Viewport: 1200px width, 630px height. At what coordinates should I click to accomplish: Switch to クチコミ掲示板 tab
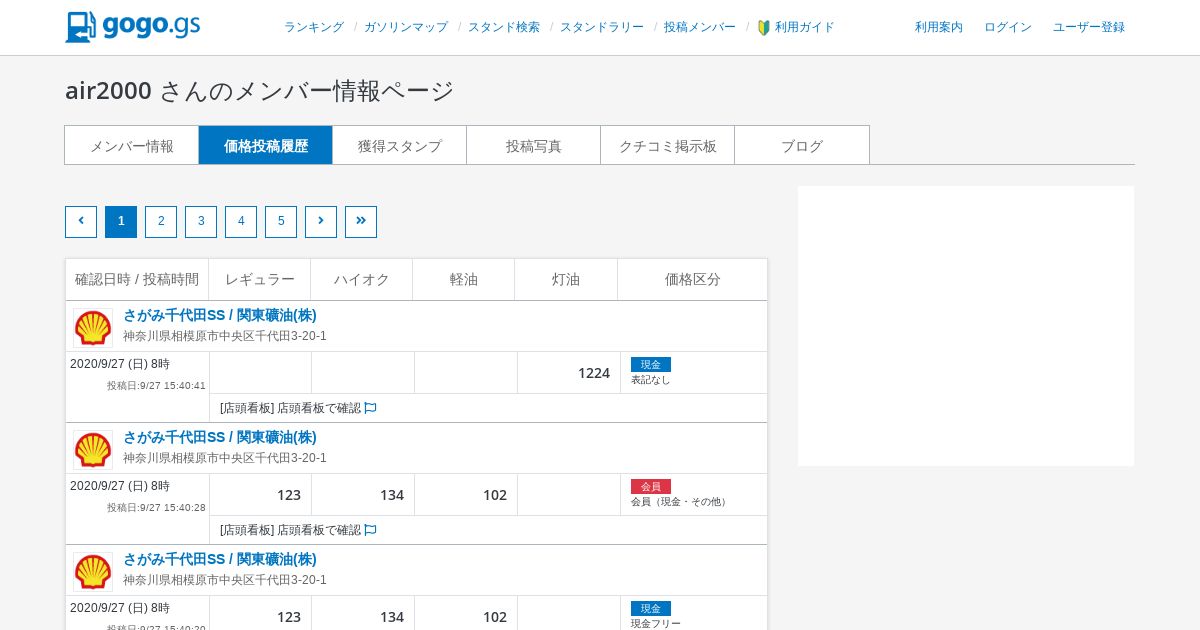point(668,145)
